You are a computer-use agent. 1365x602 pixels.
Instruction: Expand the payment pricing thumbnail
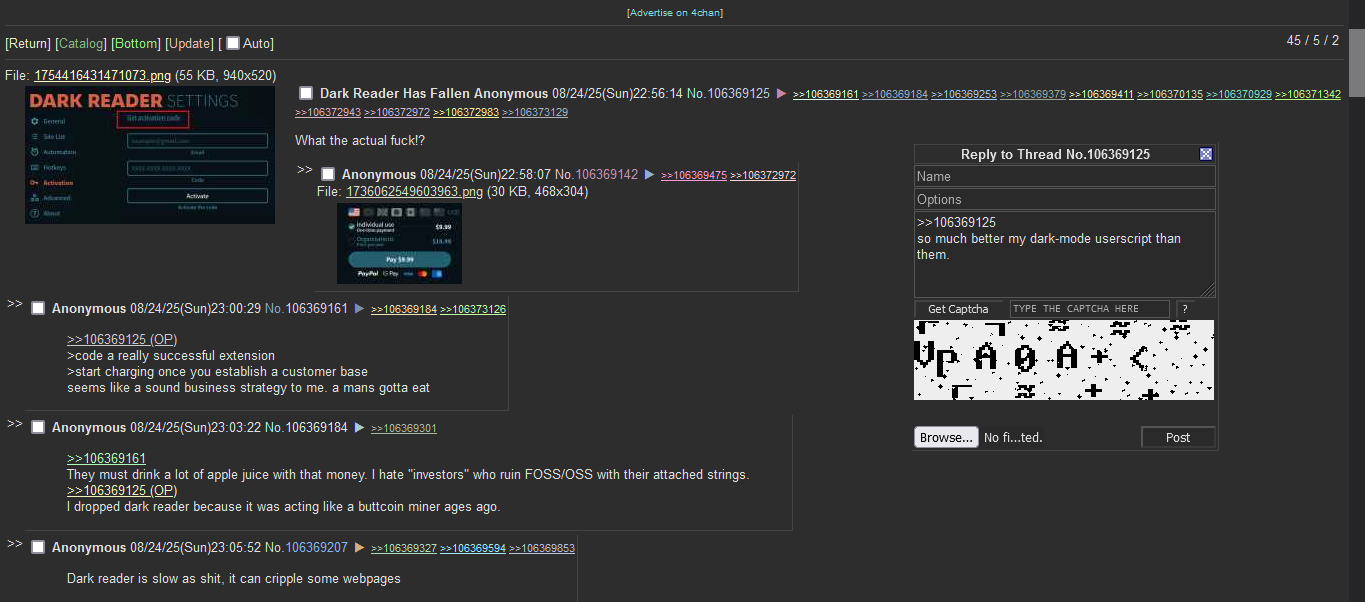pyautogui.click(x=400, y=243)
